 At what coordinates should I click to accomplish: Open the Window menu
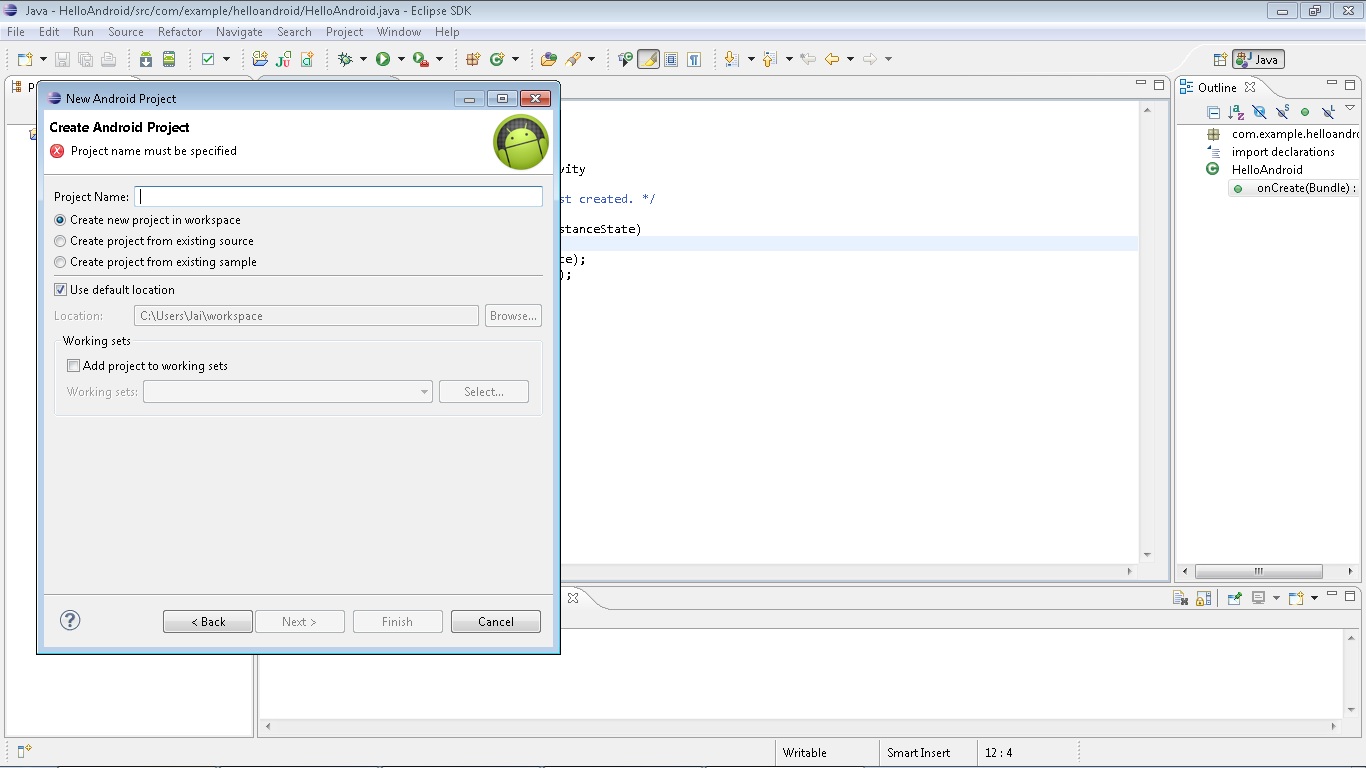pyautogui.click(x=399, y=32)
